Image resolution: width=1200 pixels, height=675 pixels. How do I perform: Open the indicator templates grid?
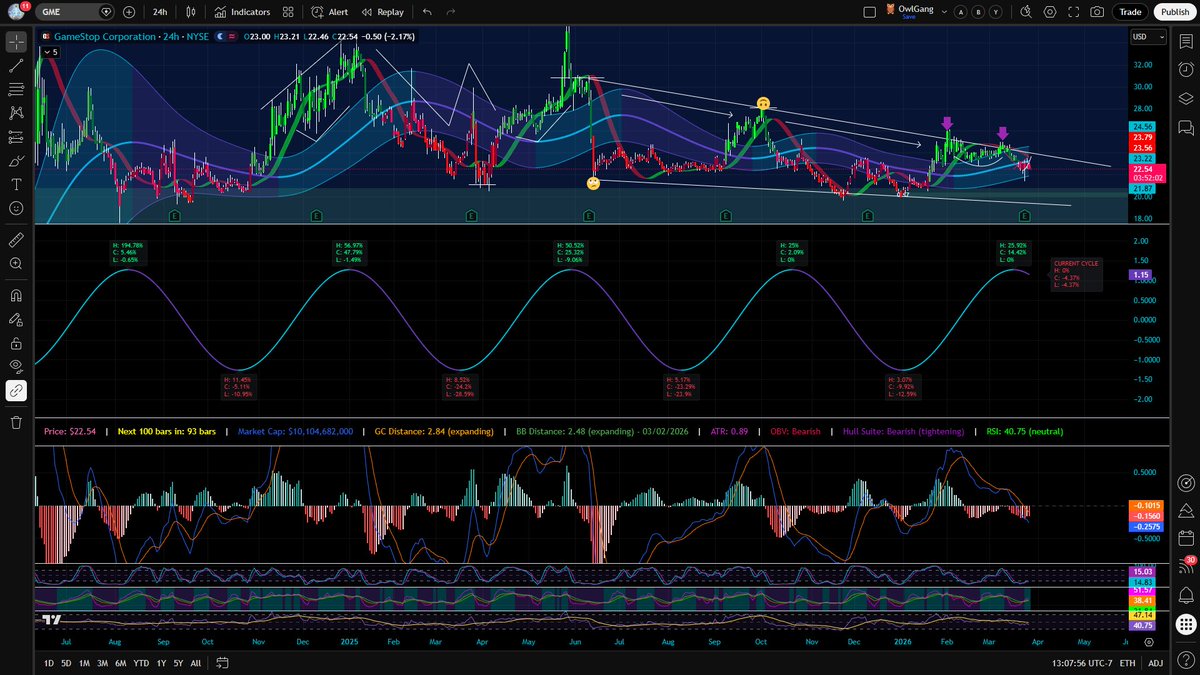click(288, 12)
